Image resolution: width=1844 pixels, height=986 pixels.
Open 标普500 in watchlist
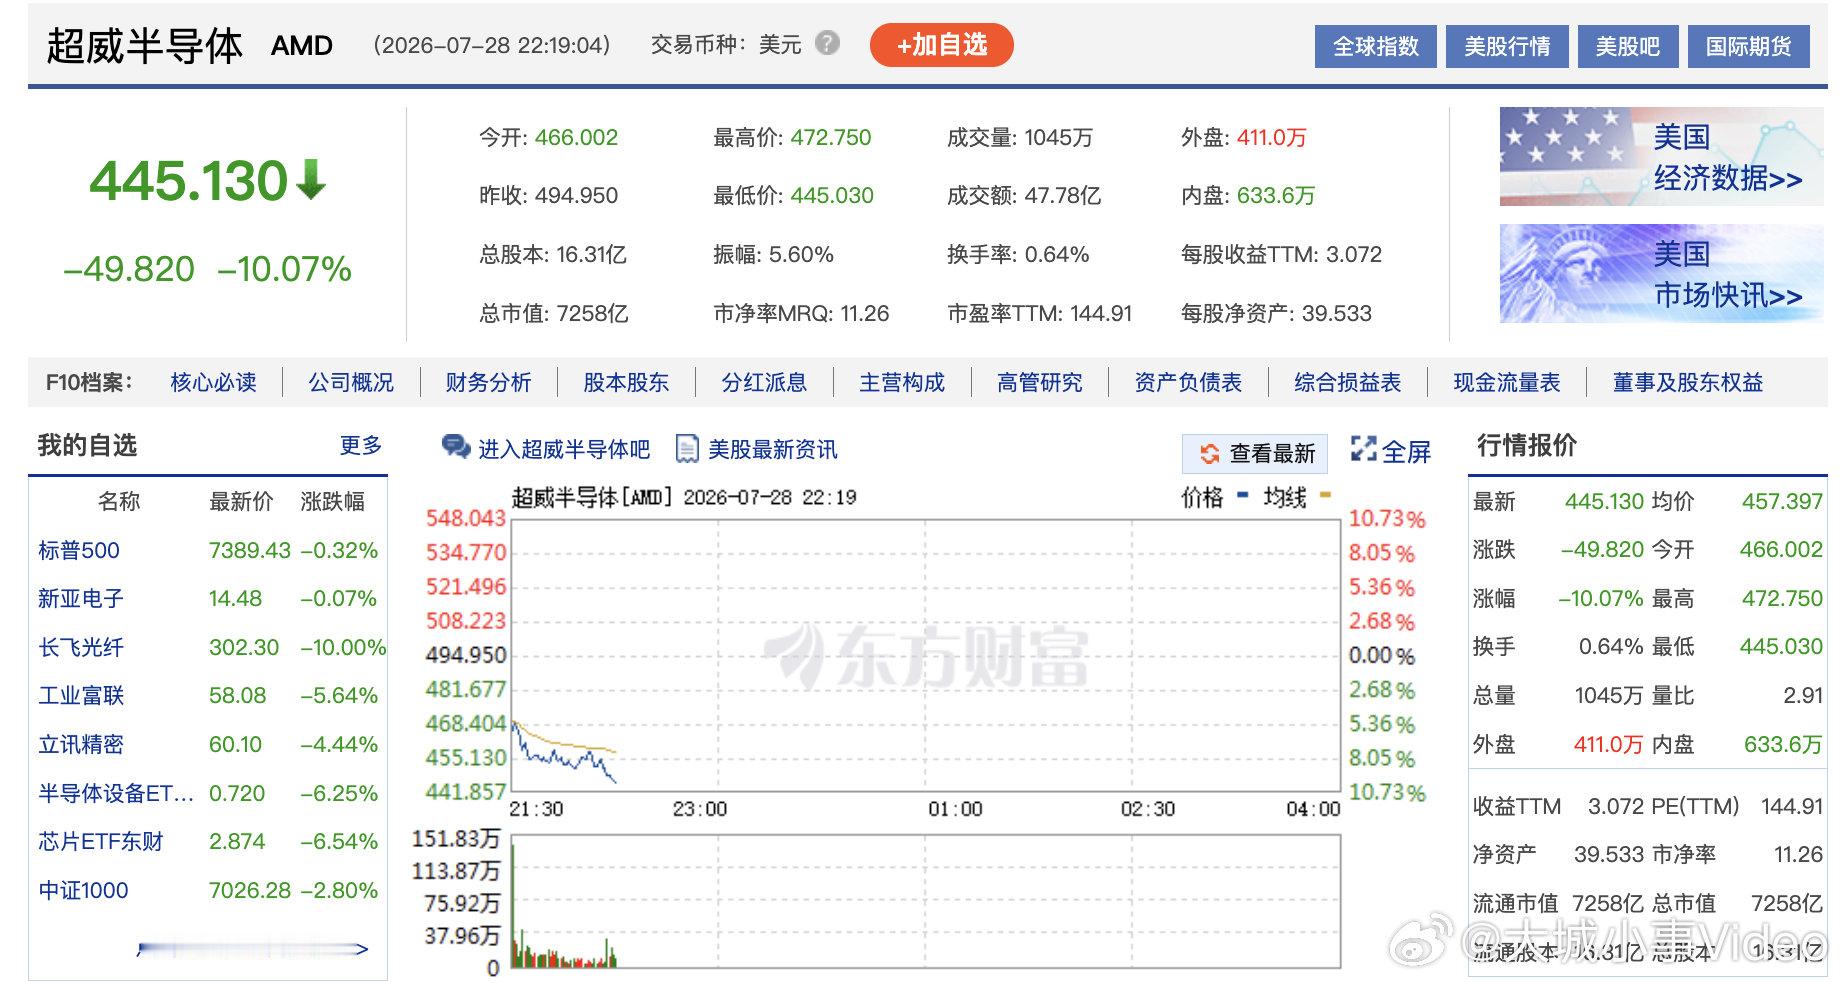(x=79, y=550)
